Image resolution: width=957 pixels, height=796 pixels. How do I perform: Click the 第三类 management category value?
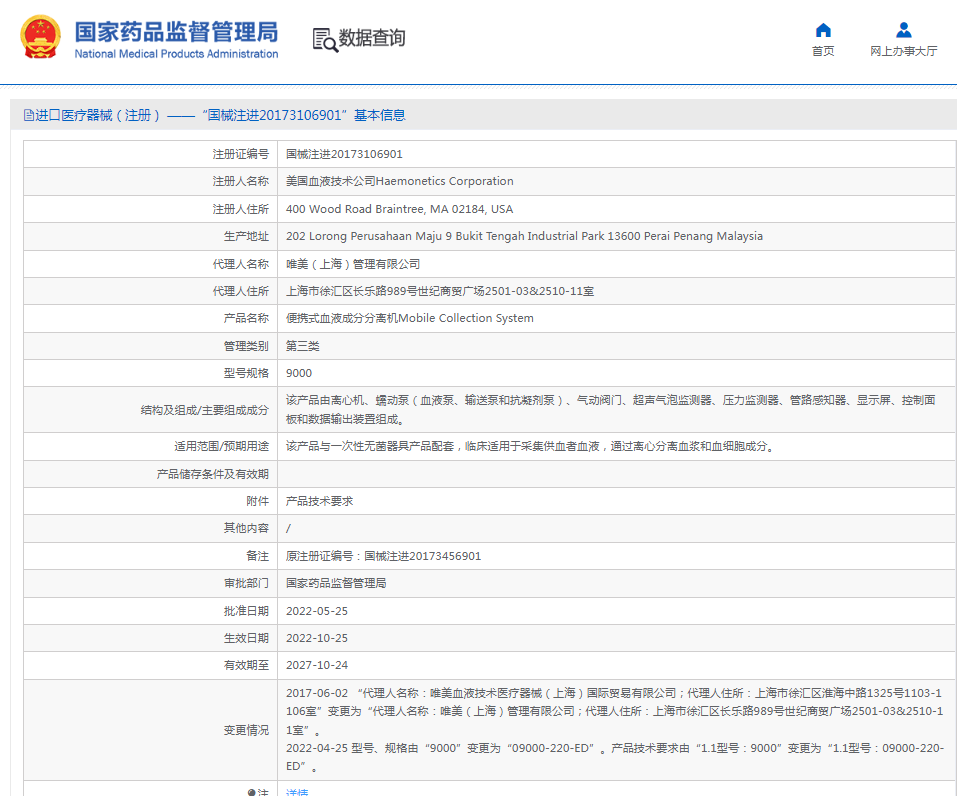pyautogui.click(x=303, y=346)
